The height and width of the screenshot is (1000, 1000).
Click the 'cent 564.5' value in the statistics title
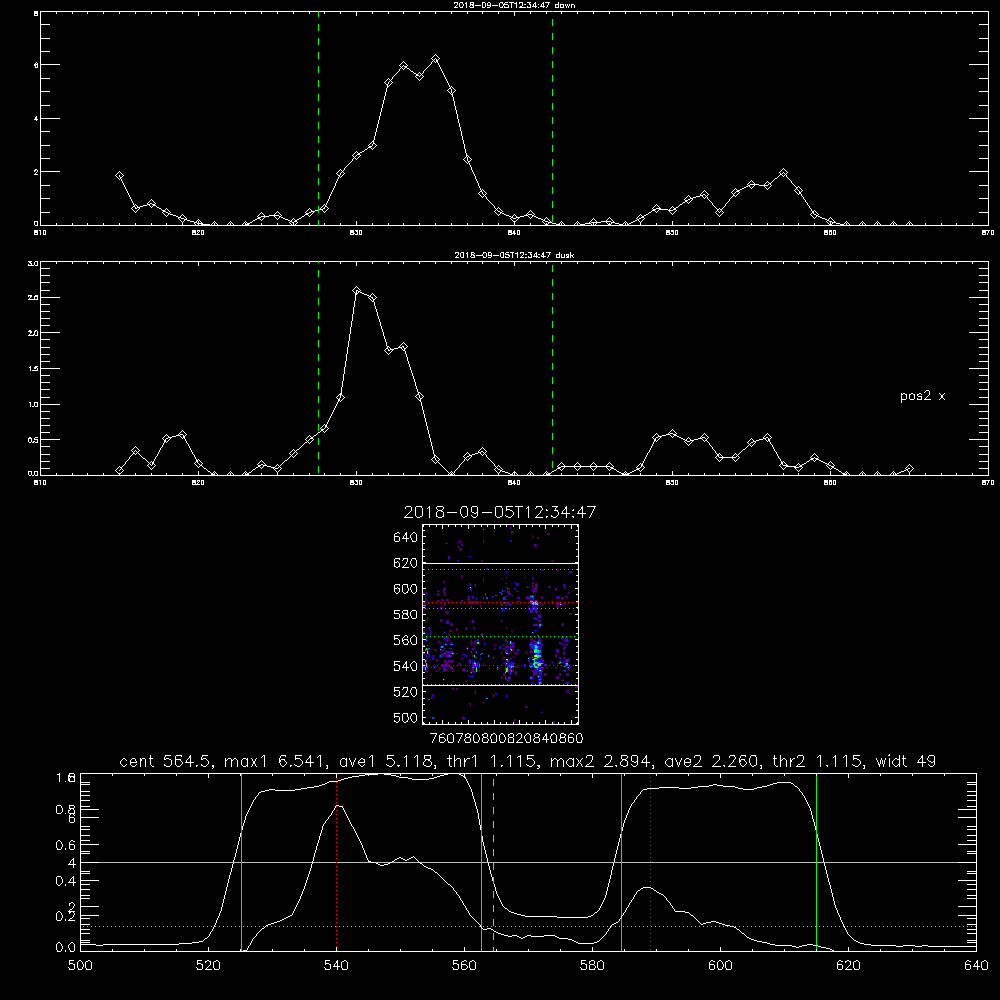(x=167, y=761)
